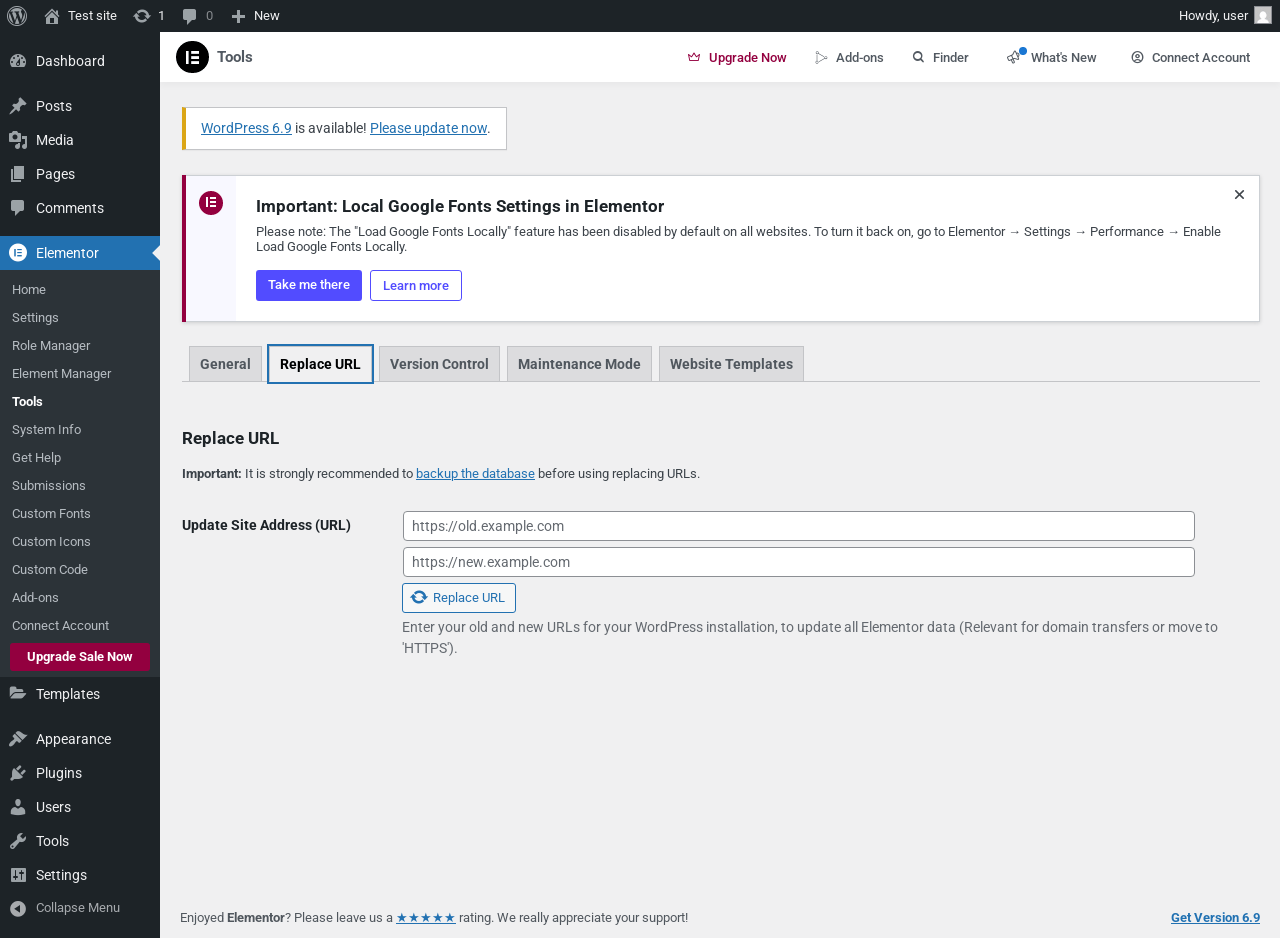
Task: Open the updates indicator icon
Action: [x=142, y=16]
